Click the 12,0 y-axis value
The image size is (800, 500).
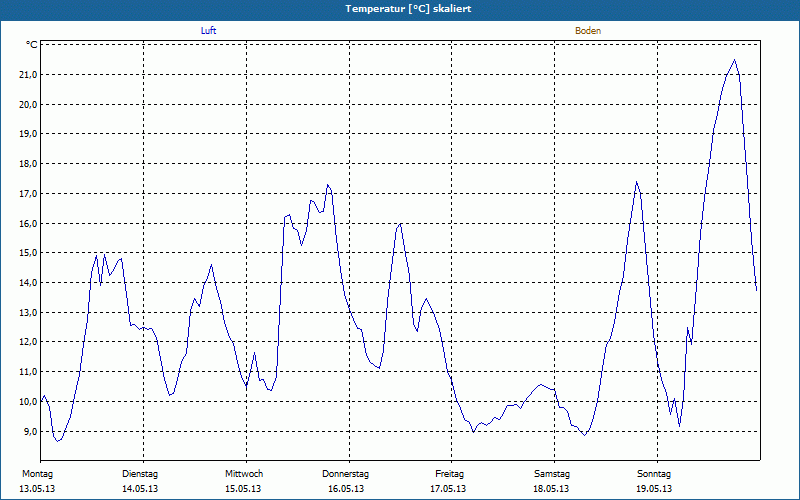28,342
